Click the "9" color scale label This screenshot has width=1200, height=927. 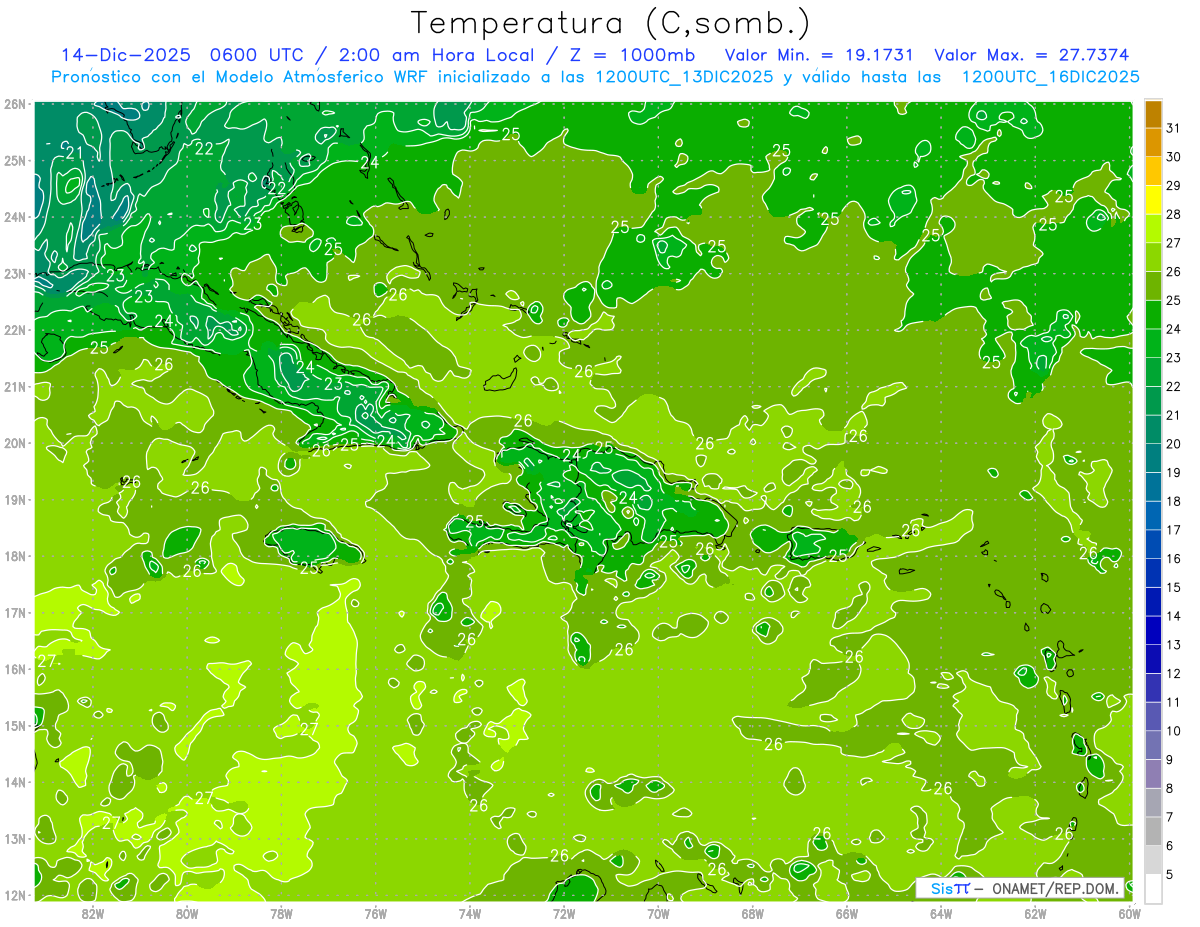point(1170,760)
